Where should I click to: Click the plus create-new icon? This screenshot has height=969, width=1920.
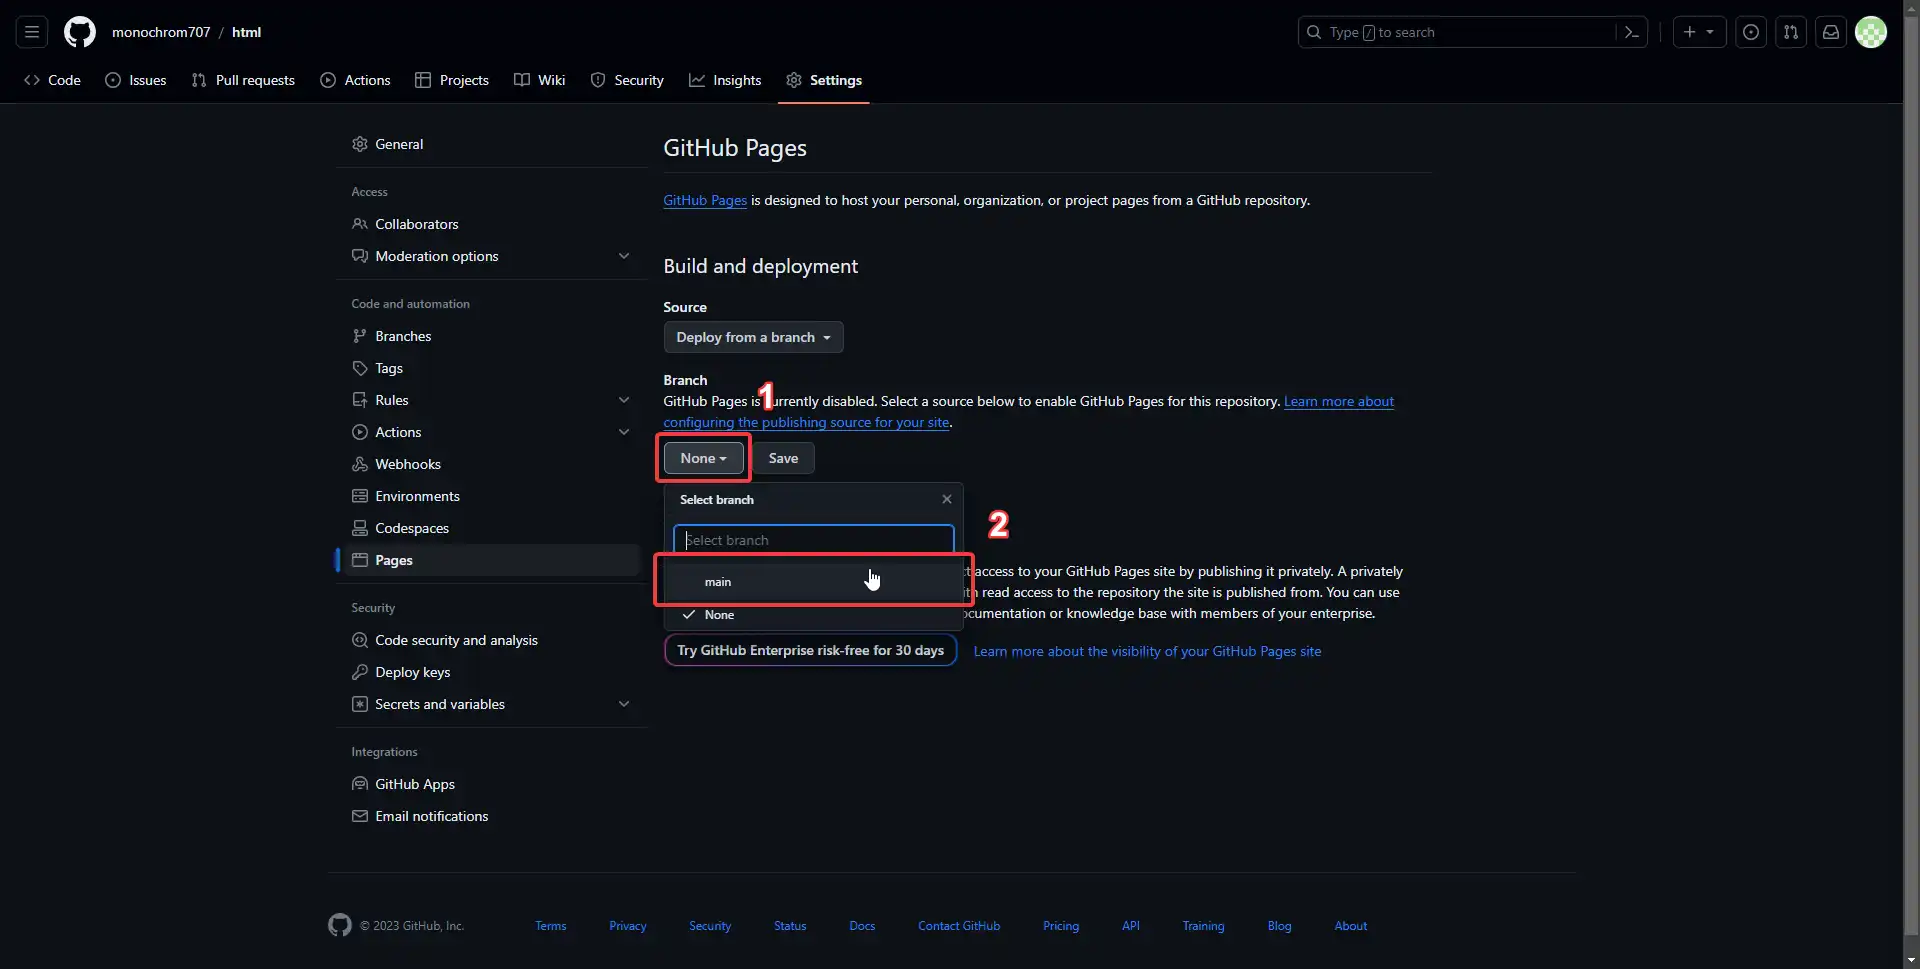1690,32
